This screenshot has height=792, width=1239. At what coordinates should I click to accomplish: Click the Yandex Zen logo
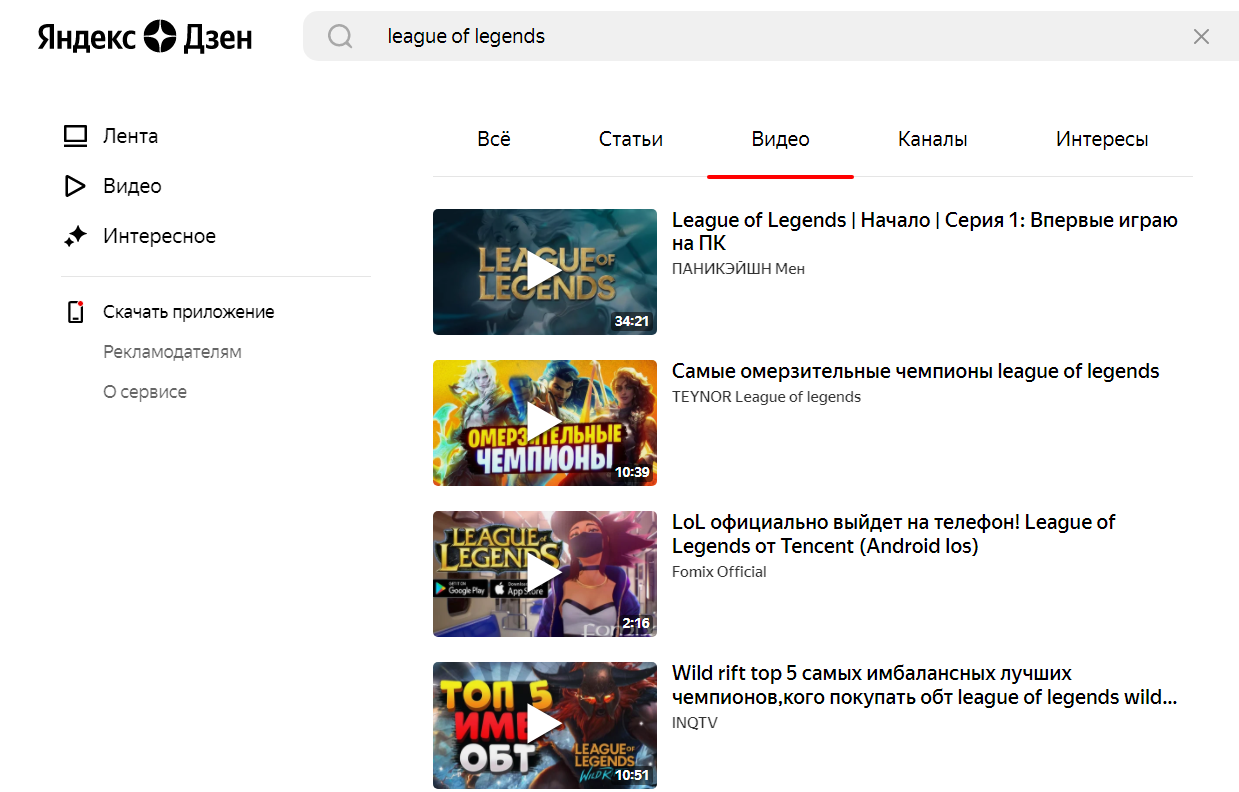(x=145, y=37)
